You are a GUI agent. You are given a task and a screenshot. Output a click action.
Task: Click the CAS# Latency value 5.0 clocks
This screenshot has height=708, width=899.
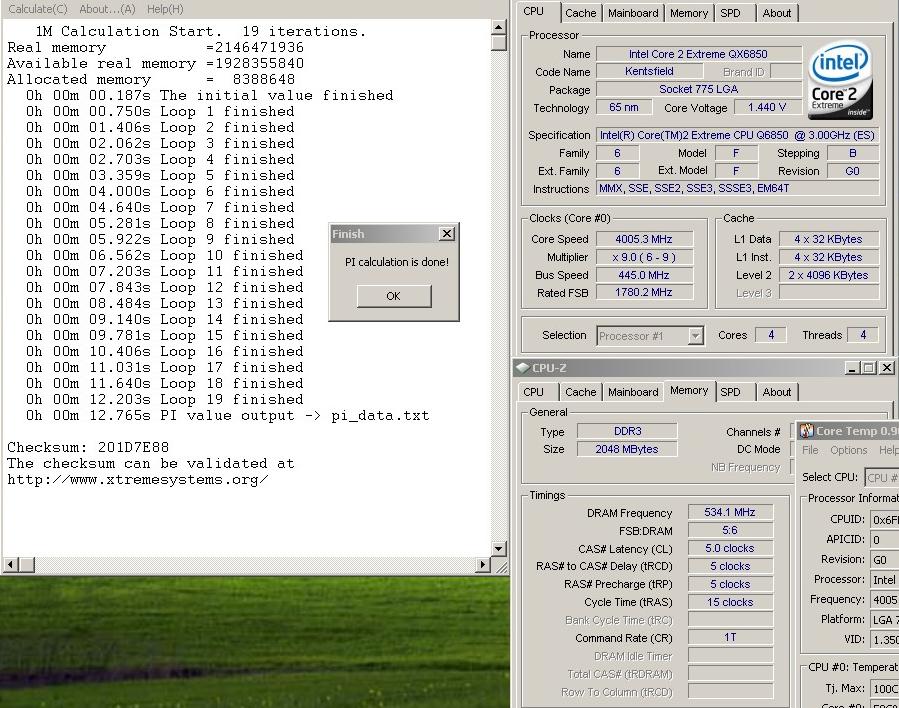click(730, 548)
